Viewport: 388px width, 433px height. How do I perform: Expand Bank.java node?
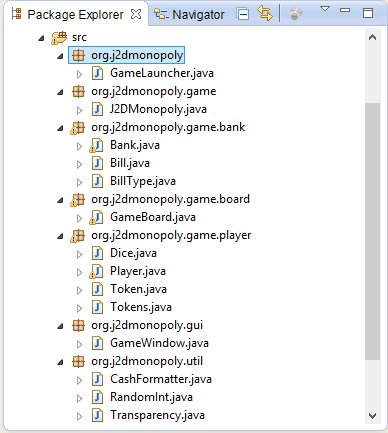coord(79,146)
